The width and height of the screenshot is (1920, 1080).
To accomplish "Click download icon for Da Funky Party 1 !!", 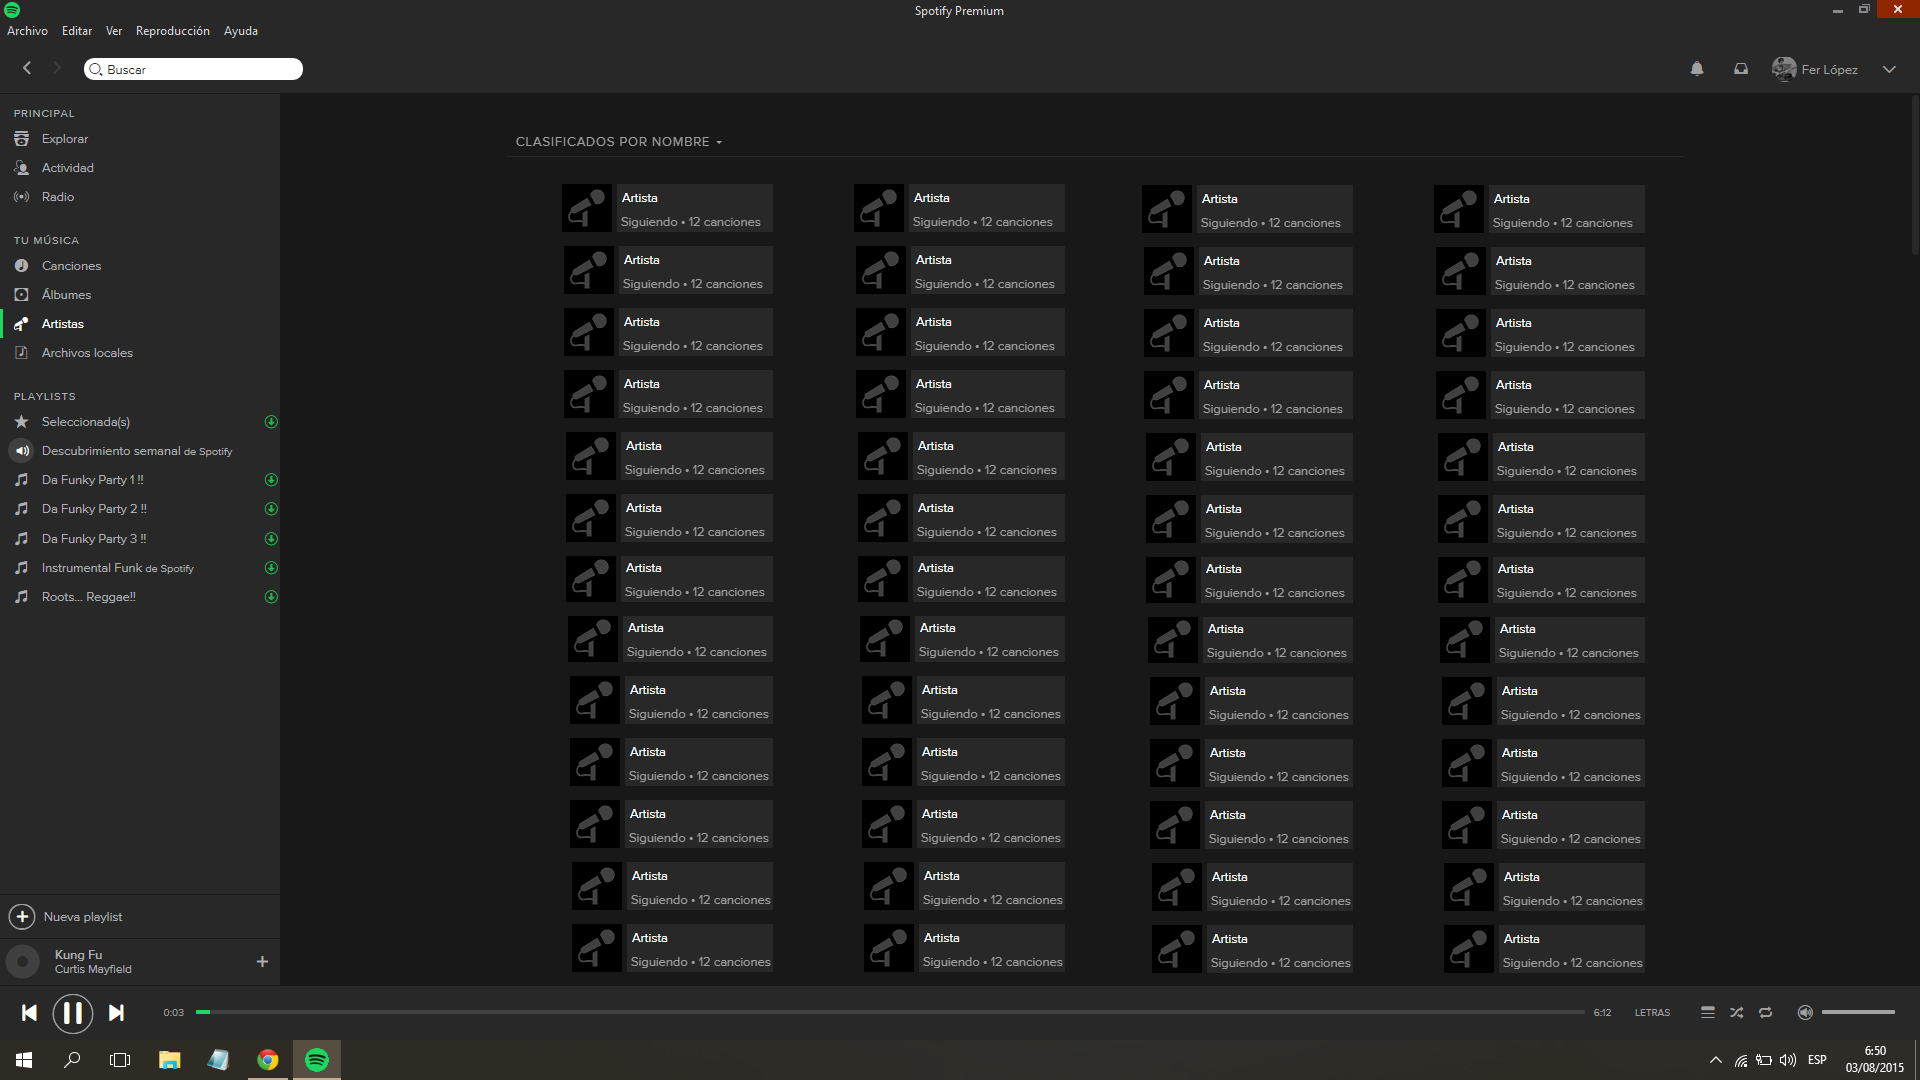I will coord(271,480).
